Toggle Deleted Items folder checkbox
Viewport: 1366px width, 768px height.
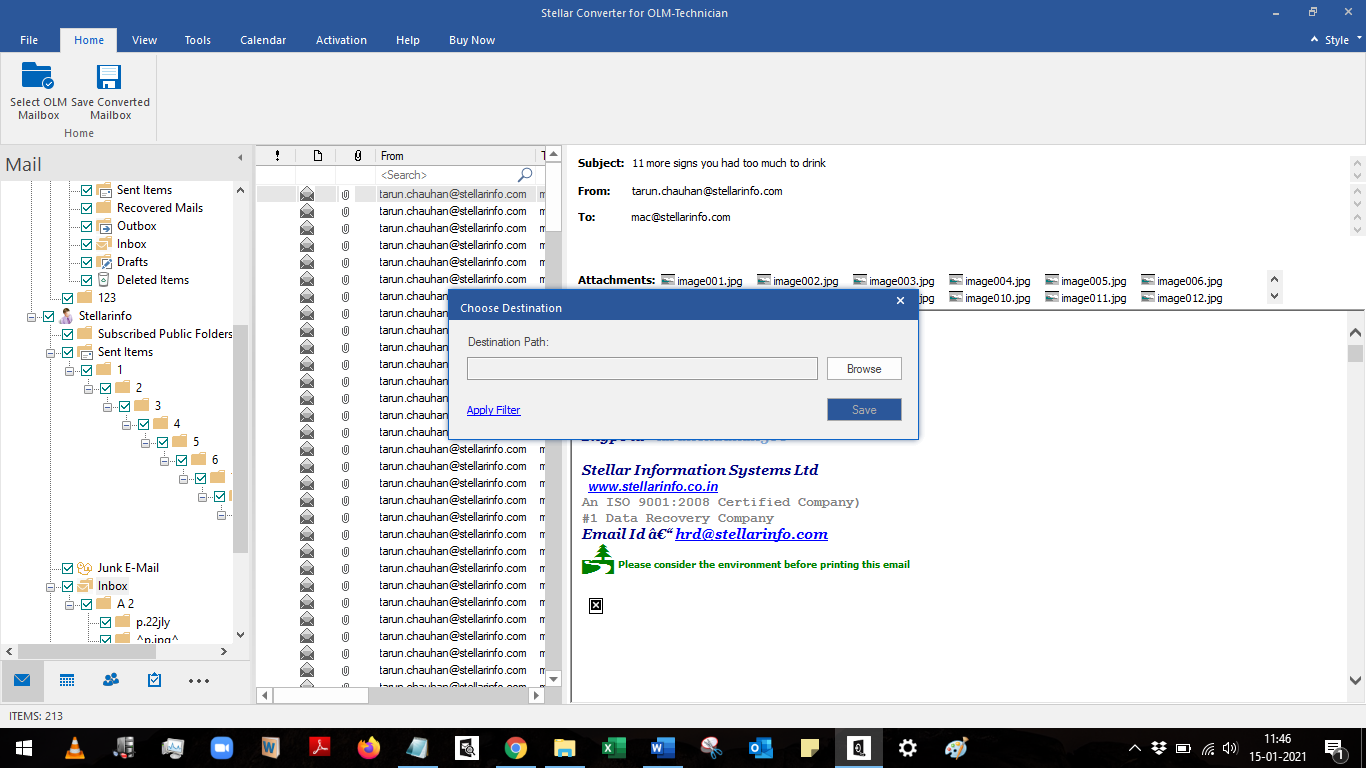click(87, 280)
